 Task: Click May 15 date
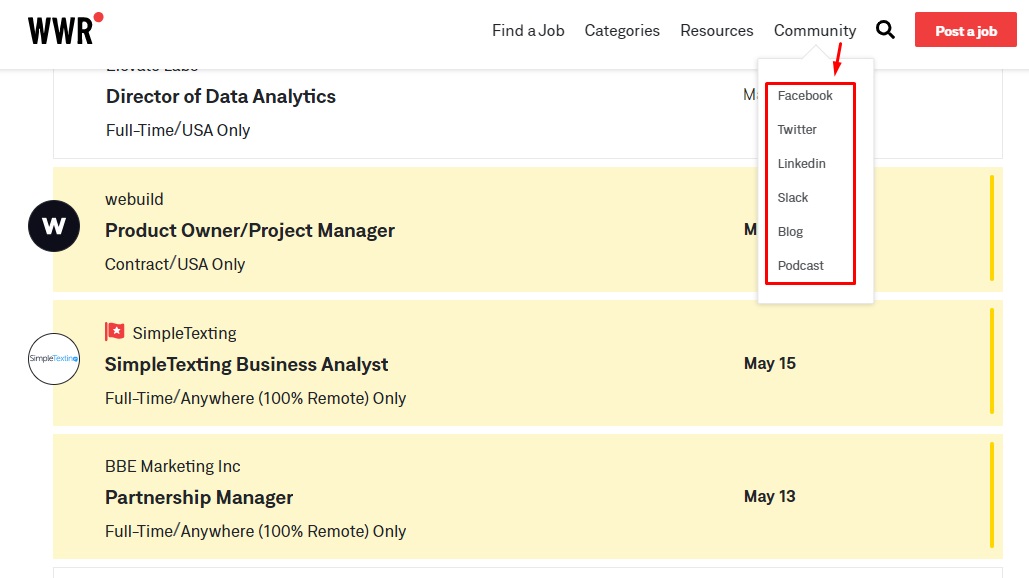(x=770, y=363)
